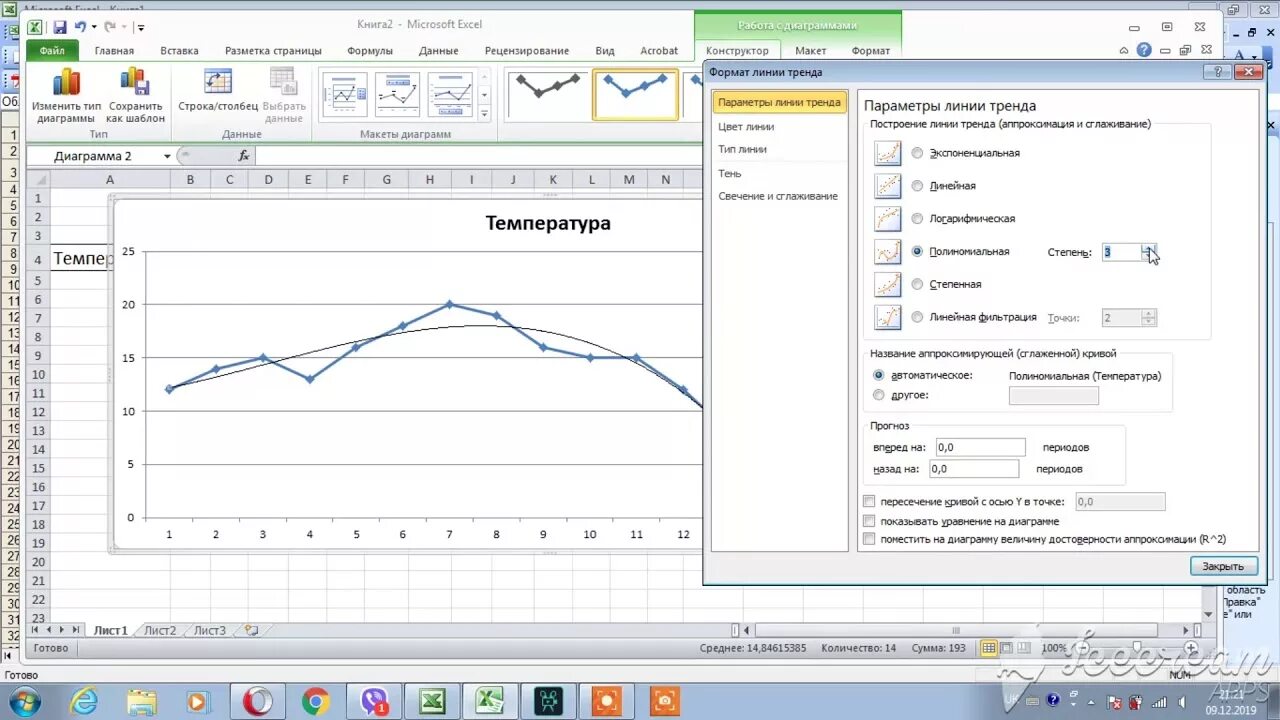Open the Главная ribbon tab
This screenshot has width=1280, height=720.
(114, 50)
